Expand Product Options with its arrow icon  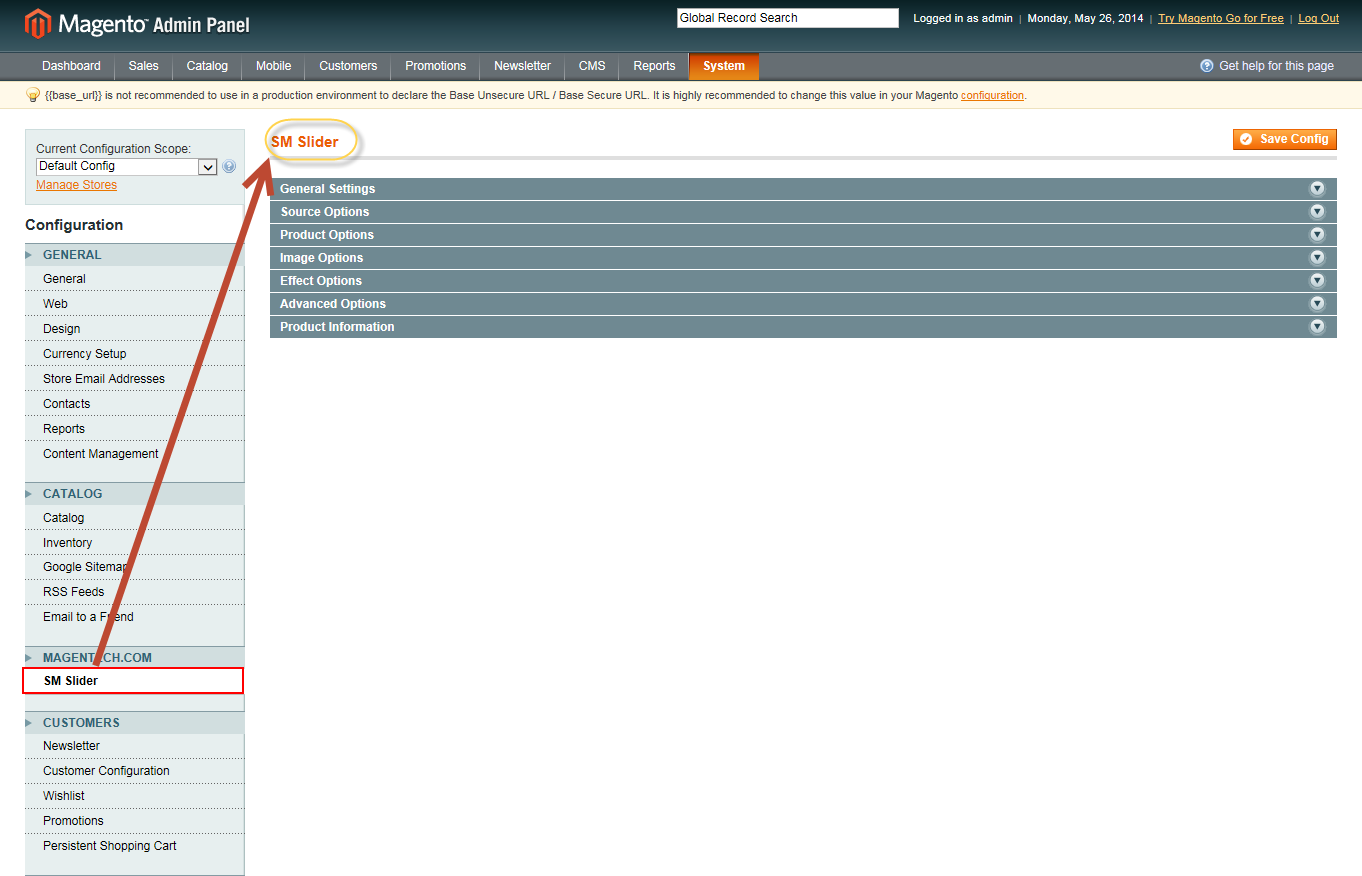point(1317,235)
